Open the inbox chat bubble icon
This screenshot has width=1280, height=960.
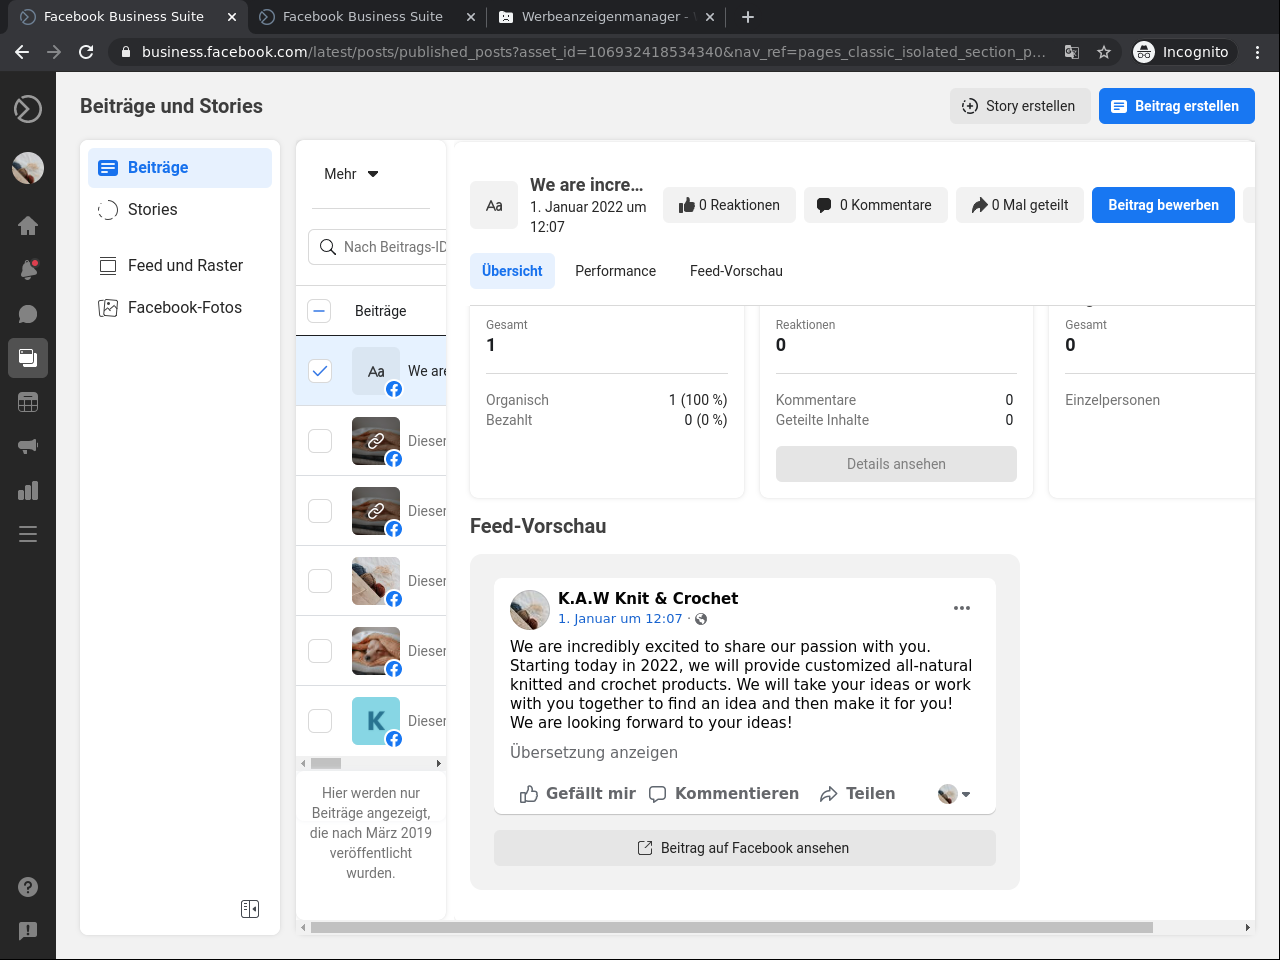coord(28,314)
